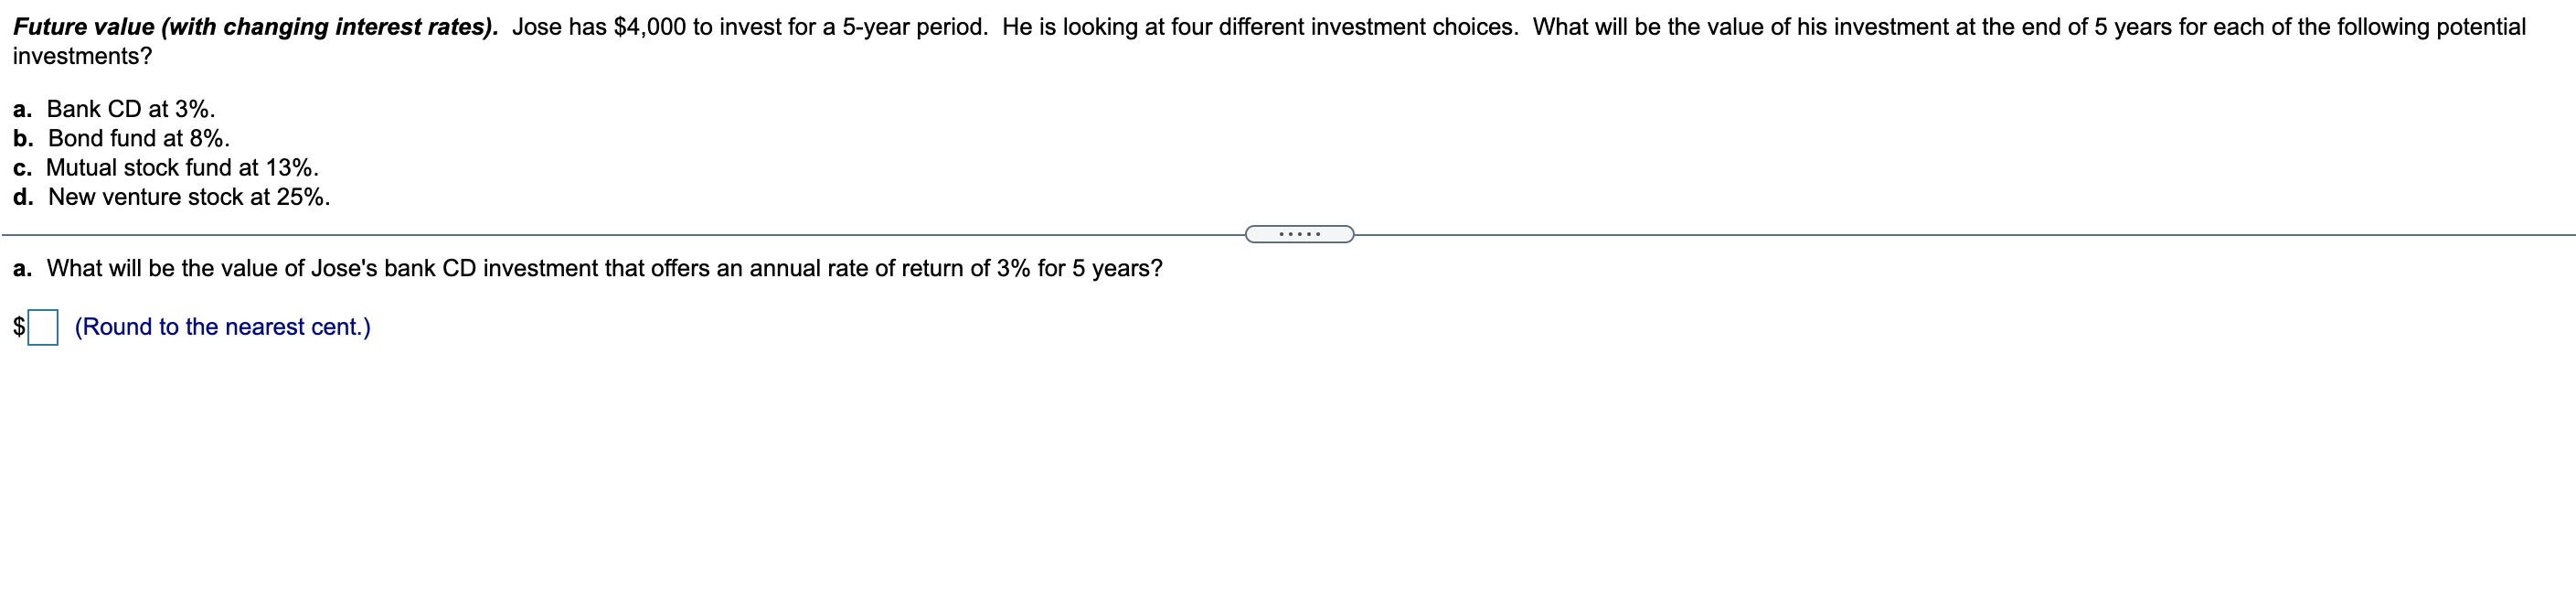
Task: Click the blue instructional text beside the answer box
Action: [221, 326]
